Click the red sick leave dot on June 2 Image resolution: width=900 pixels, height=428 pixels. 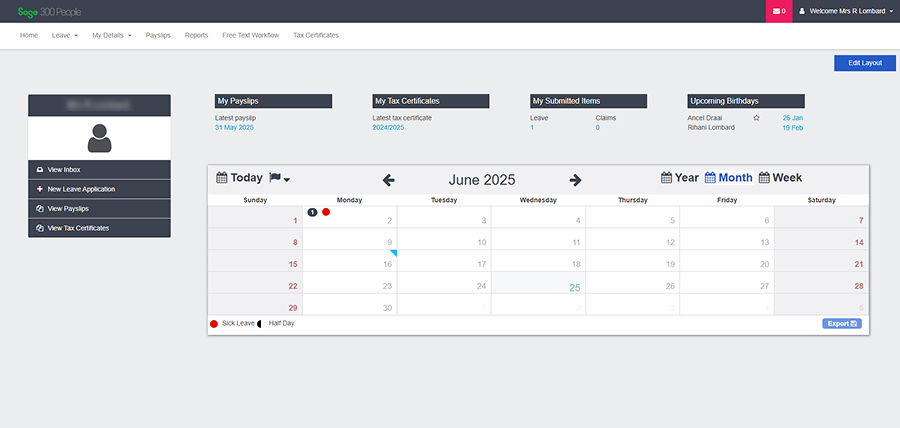pyautogui.click(x=326, y=212)
